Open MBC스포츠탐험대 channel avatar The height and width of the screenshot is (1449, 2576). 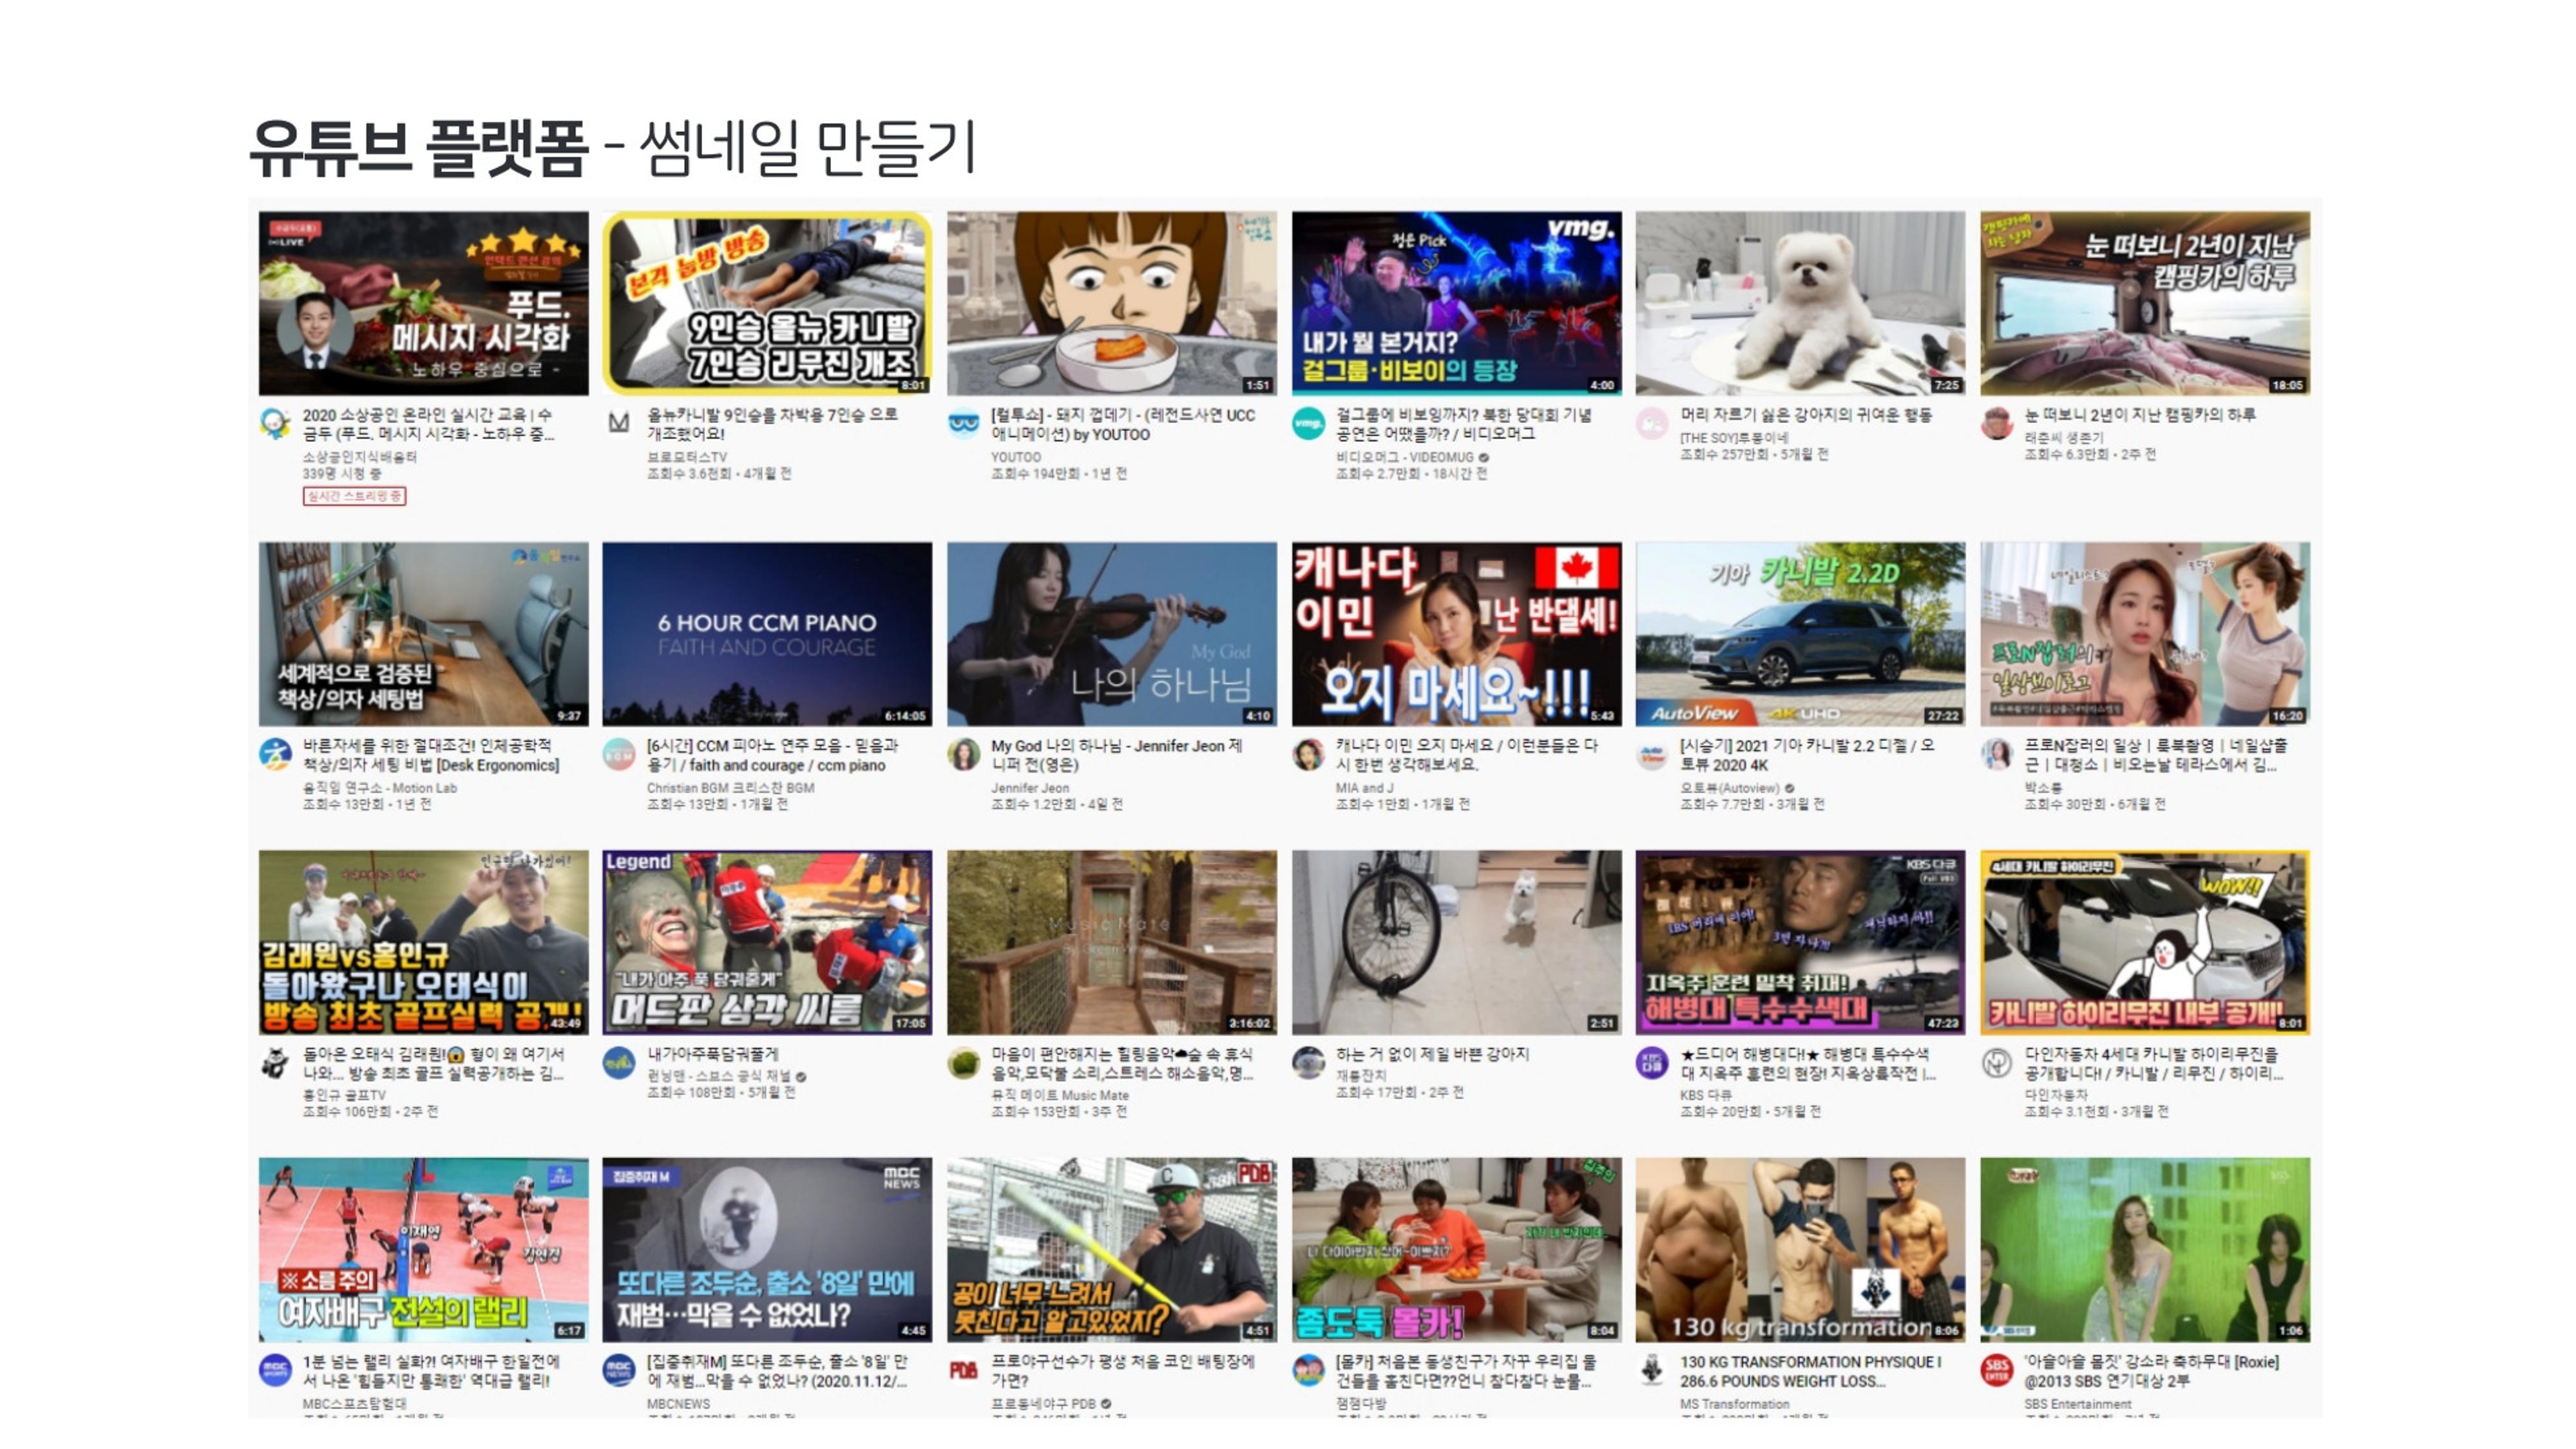pyautogui.click(x=275, y=1370)
